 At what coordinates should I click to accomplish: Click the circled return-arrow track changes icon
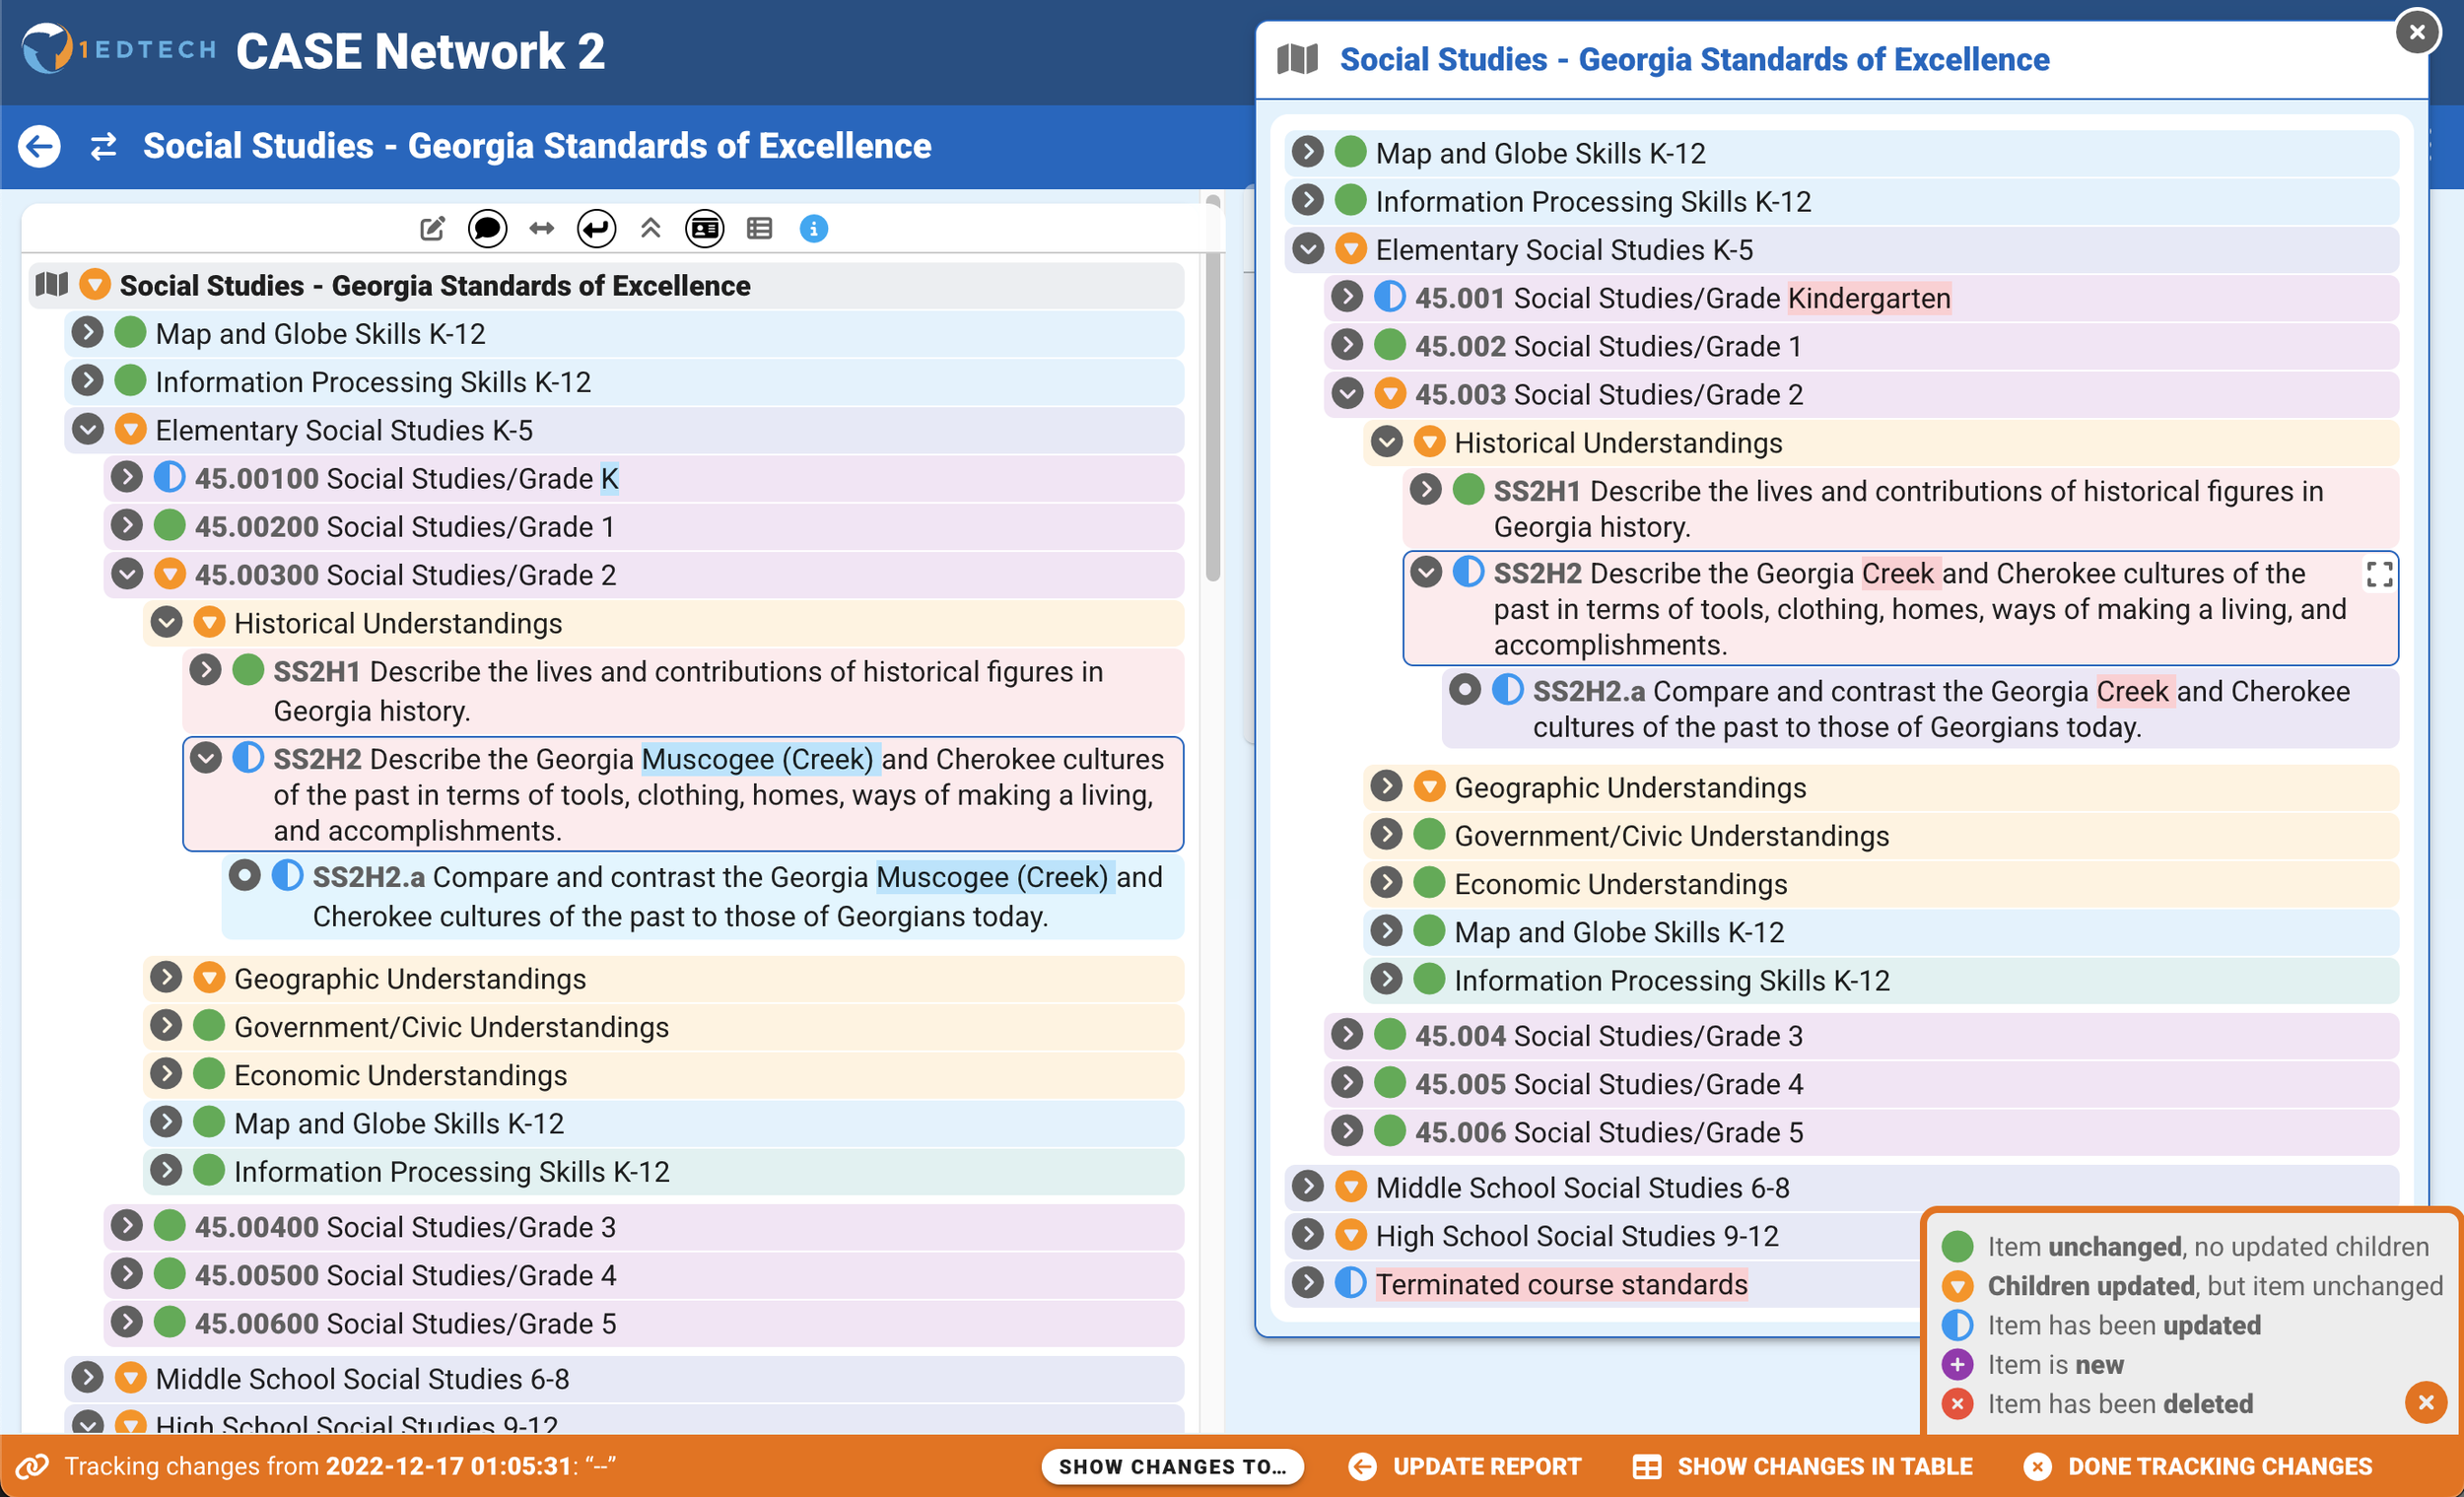click(596, 229)
